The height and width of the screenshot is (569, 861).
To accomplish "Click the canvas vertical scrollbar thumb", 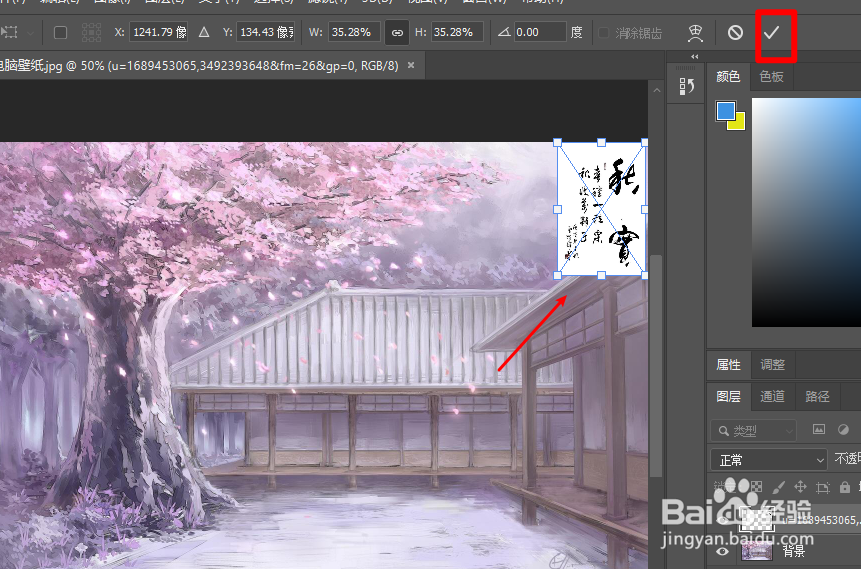I will 657,365.
